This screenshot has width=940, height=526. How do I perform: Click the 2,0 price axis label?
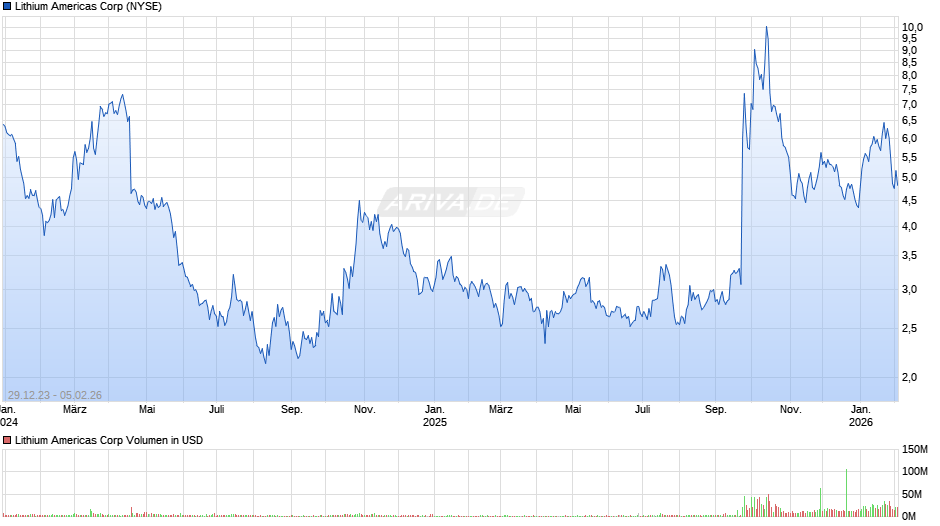click(909, 377)
